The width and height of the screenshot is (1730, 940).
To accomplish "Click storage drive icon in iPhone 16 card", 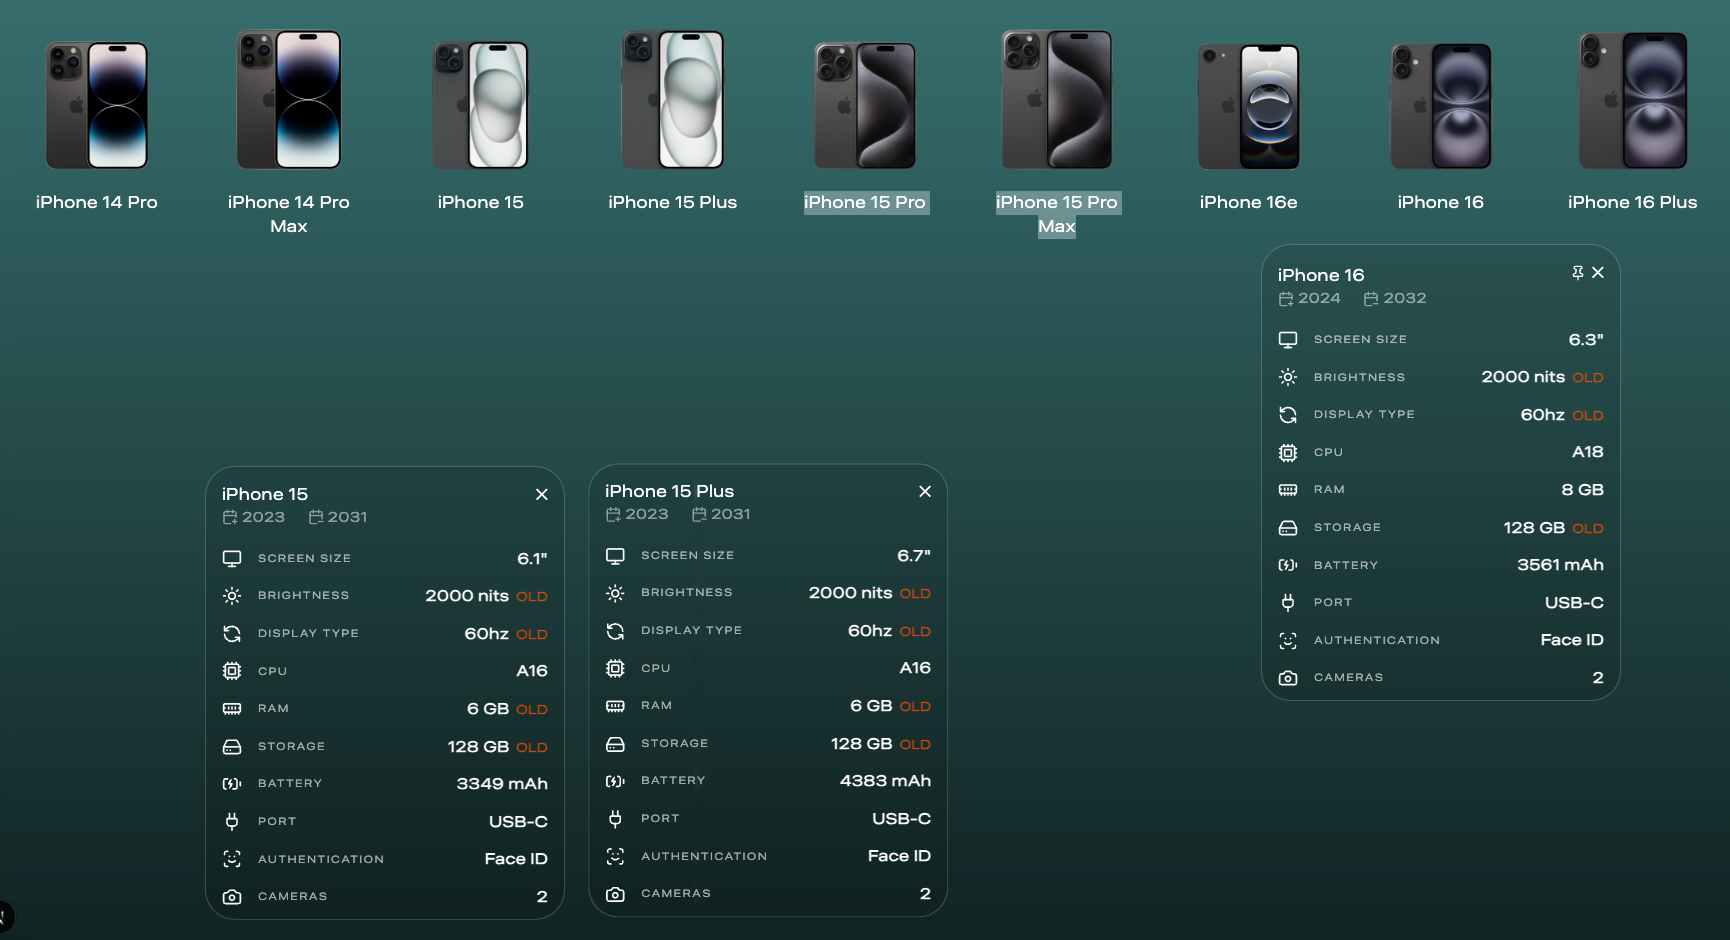I will [1288, 528].
